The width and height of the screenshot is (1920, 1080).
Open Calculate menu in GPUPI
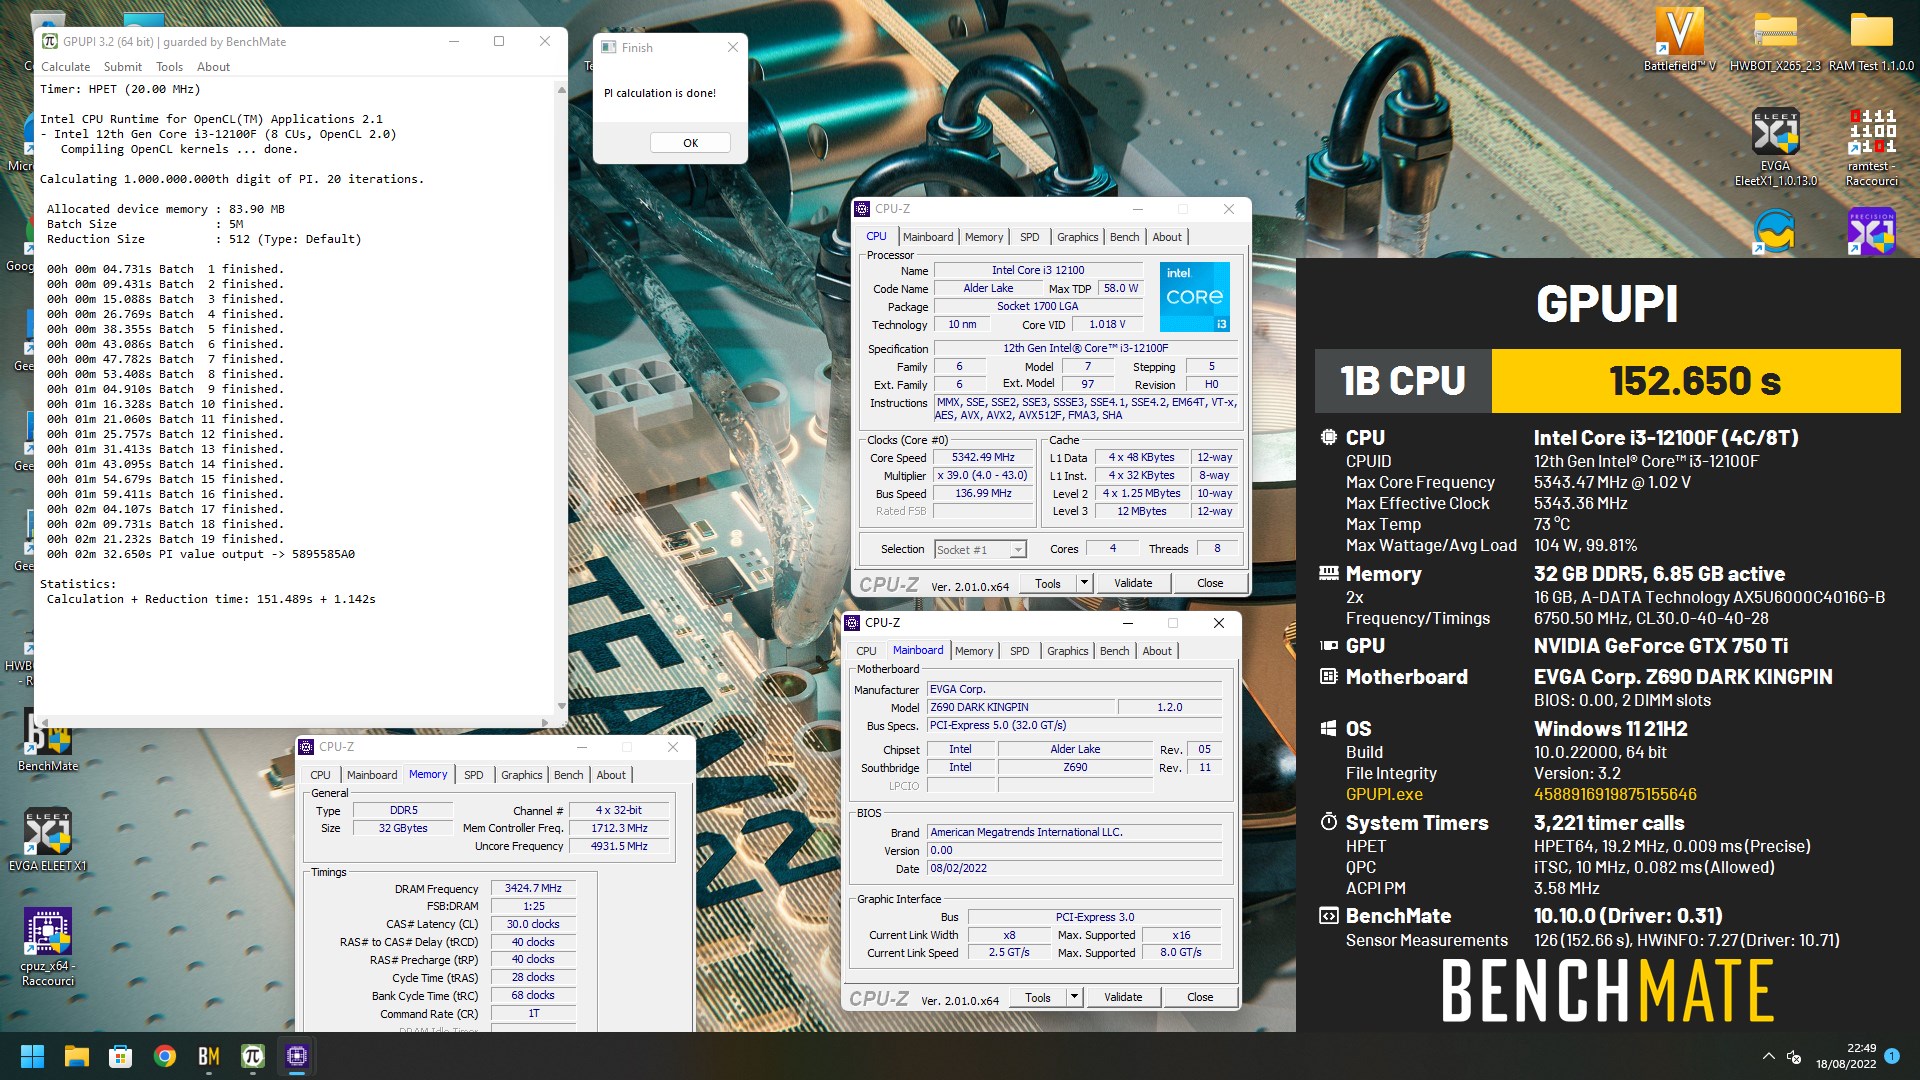coord(65,67)
